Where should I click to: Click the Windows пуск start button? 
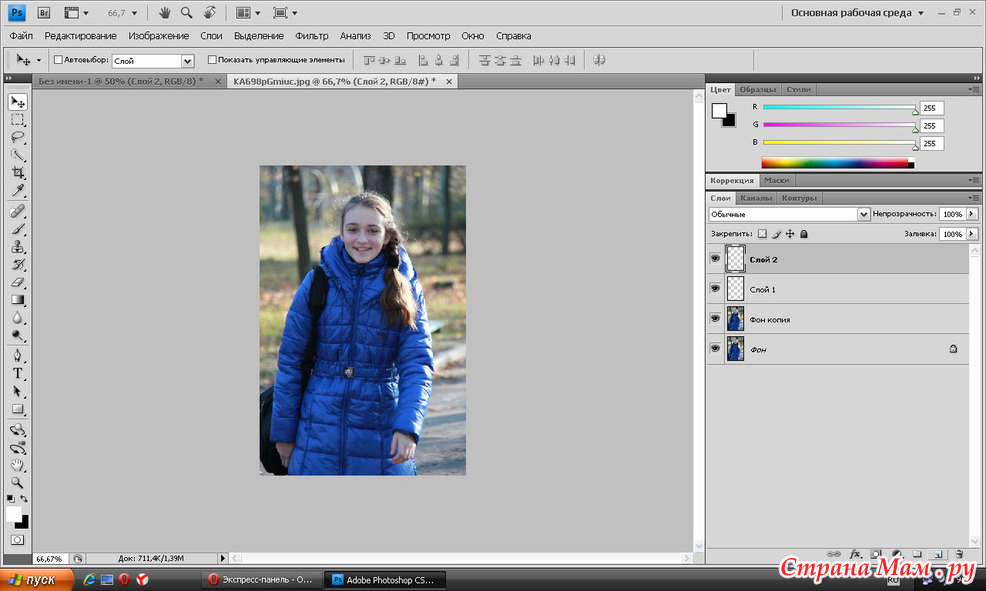pos(35,579)
